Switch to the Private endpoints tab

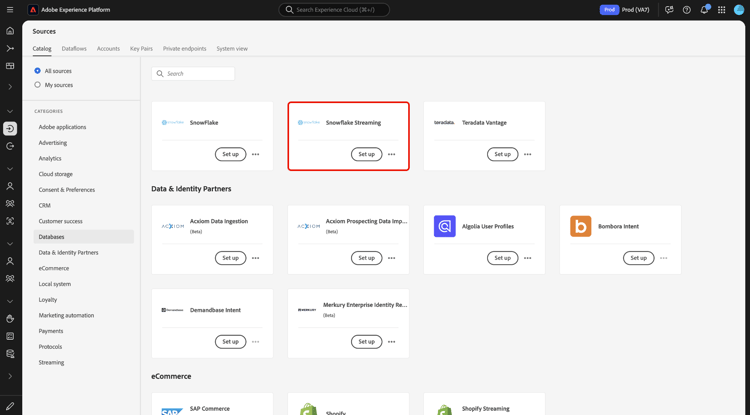click(x=185, y=49)
